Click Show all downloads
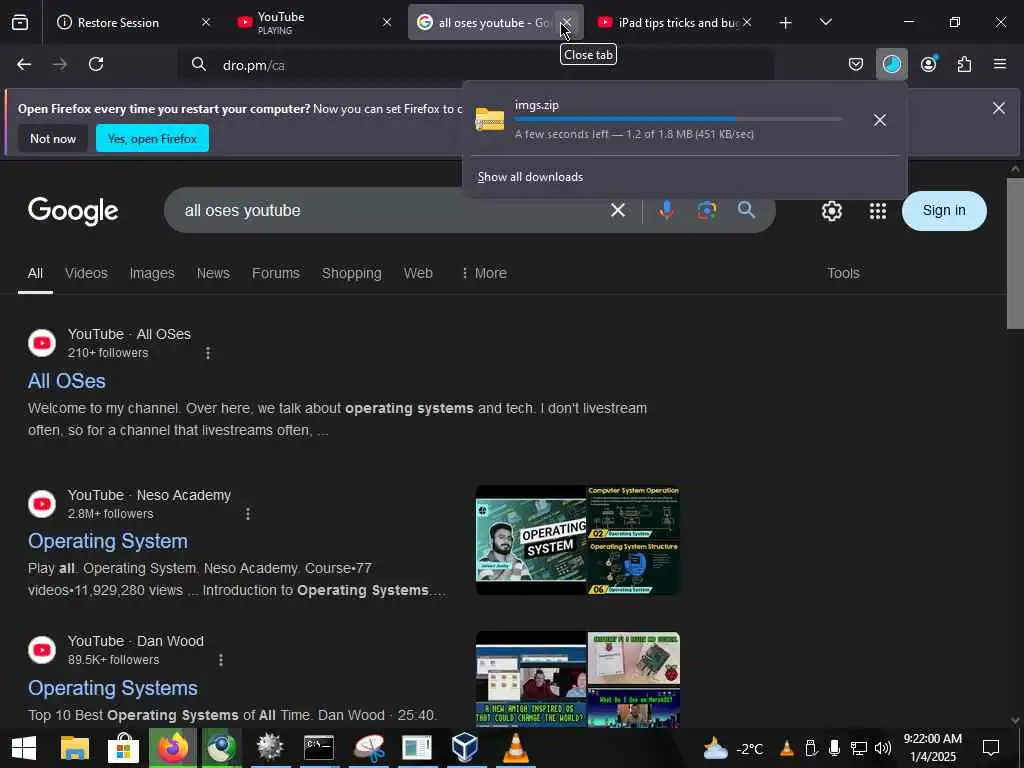 [530, 177]
